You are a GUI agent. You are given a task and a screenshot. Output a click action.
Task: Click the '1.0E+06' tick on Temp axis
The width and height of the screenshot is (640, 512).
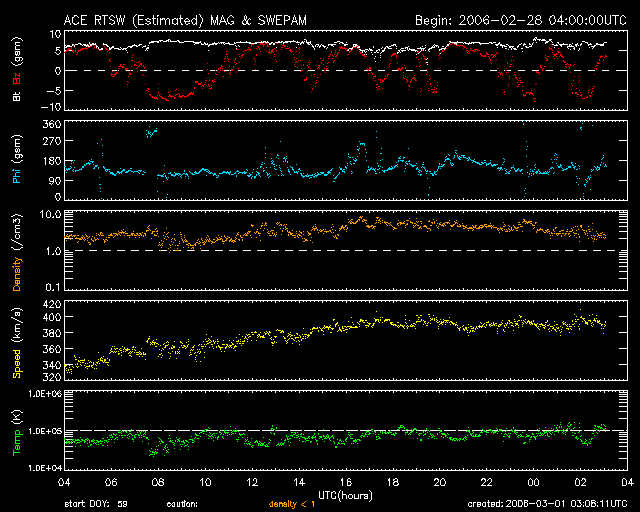(45, 394)
